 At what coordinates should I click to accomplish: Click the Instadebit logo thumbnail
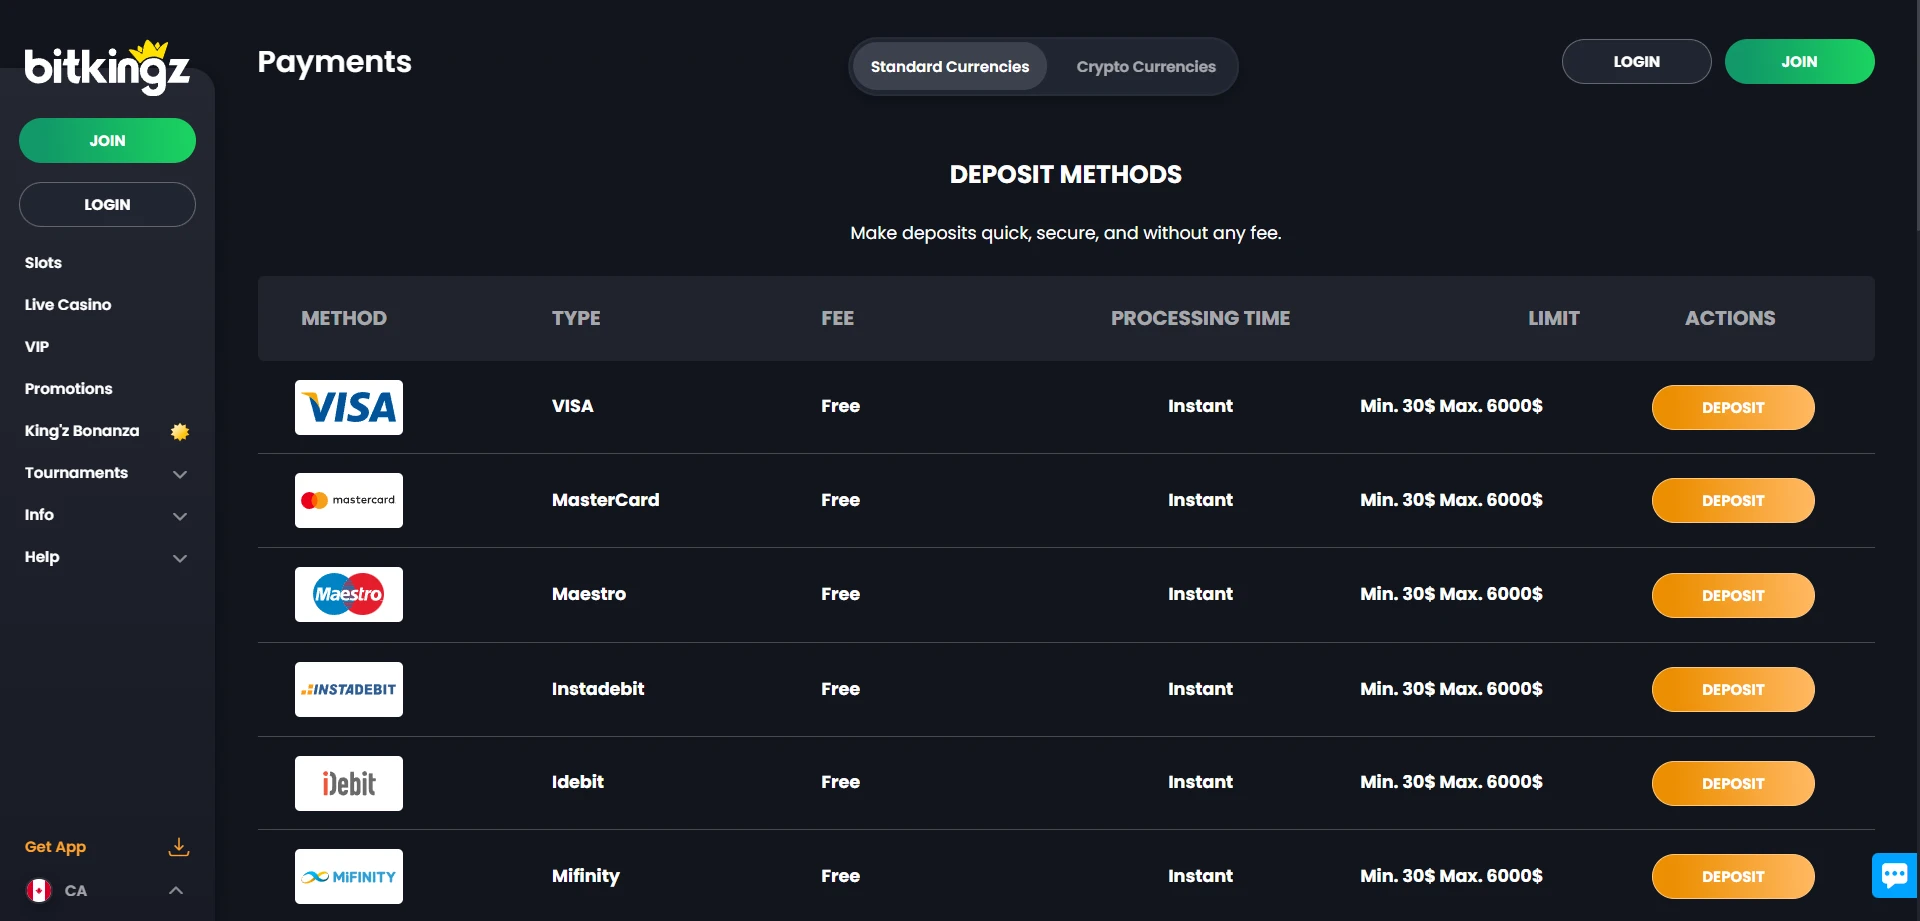349,689
